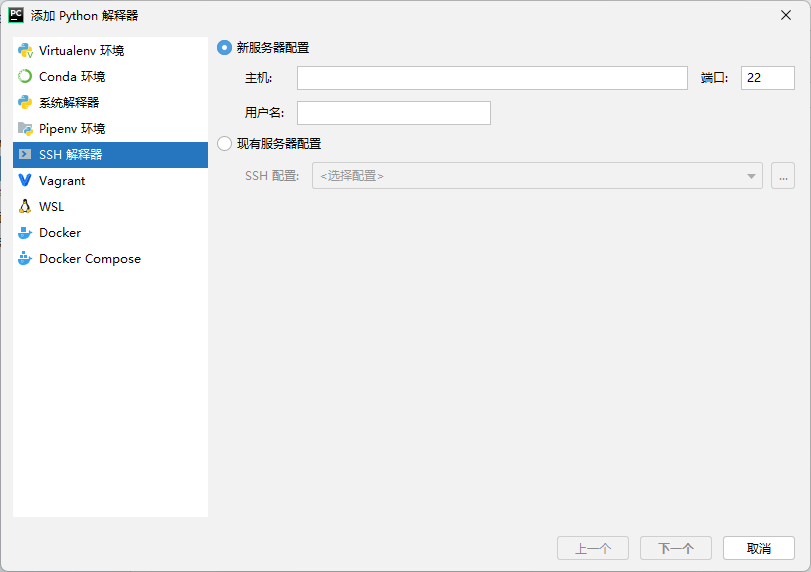This screenshot has height=572, width=811.
Task: Click the Pipenv 环境 folder icon
Action: pos(25,129)
